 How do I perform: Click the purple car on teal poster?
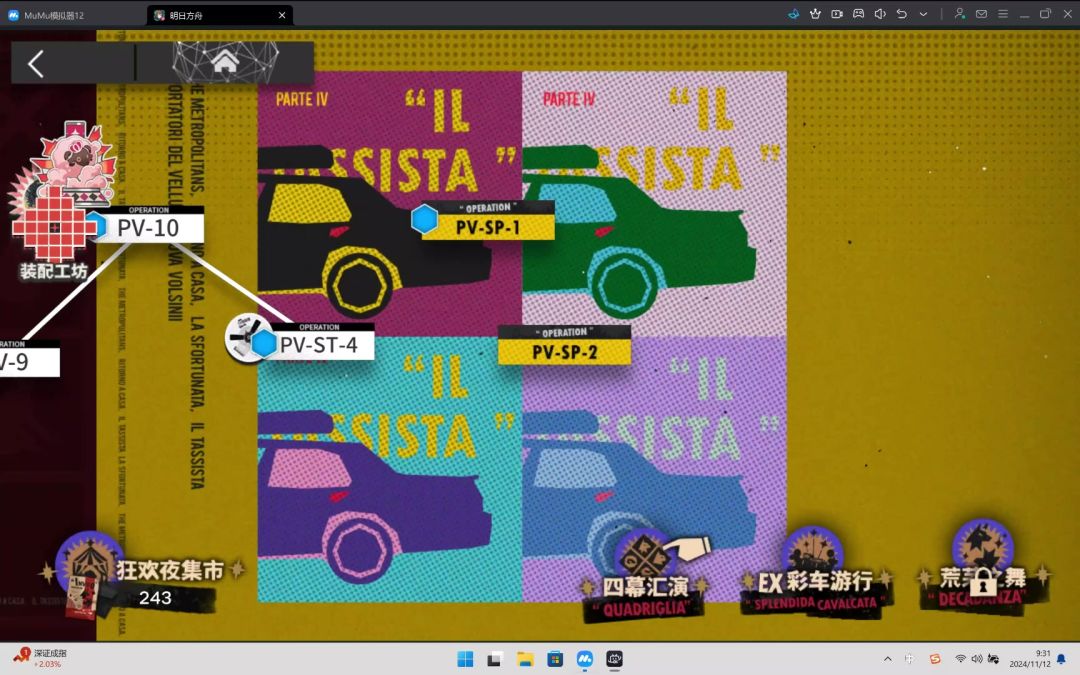[389, 469]
